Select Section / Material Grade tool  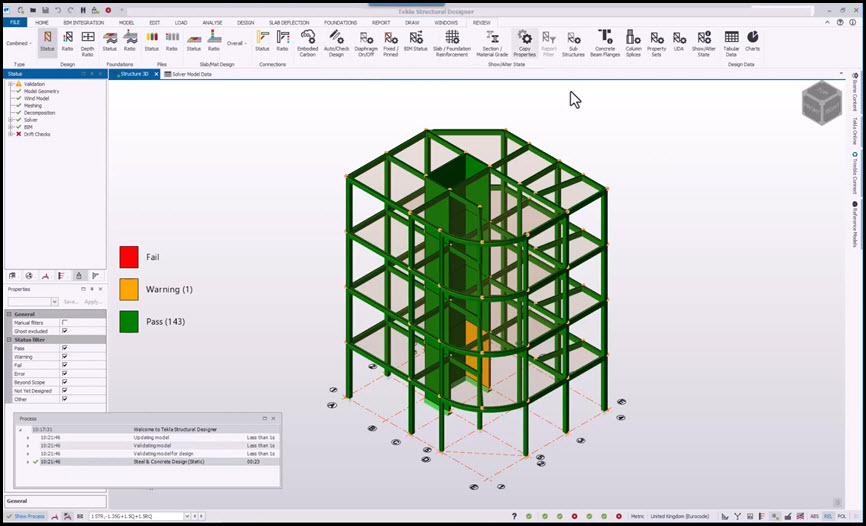492,43
